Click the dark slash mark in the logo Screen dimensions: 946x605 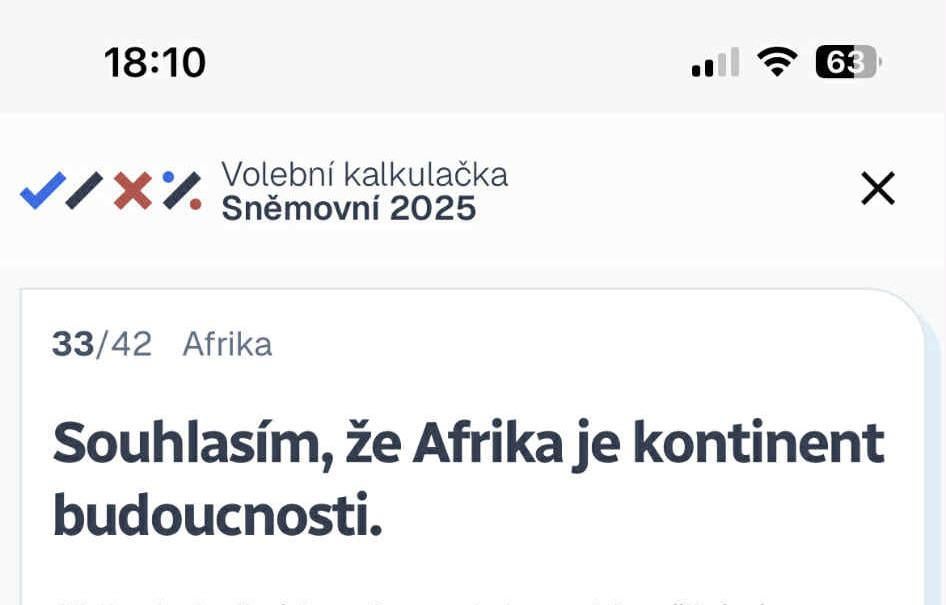(x=85, y=190)
